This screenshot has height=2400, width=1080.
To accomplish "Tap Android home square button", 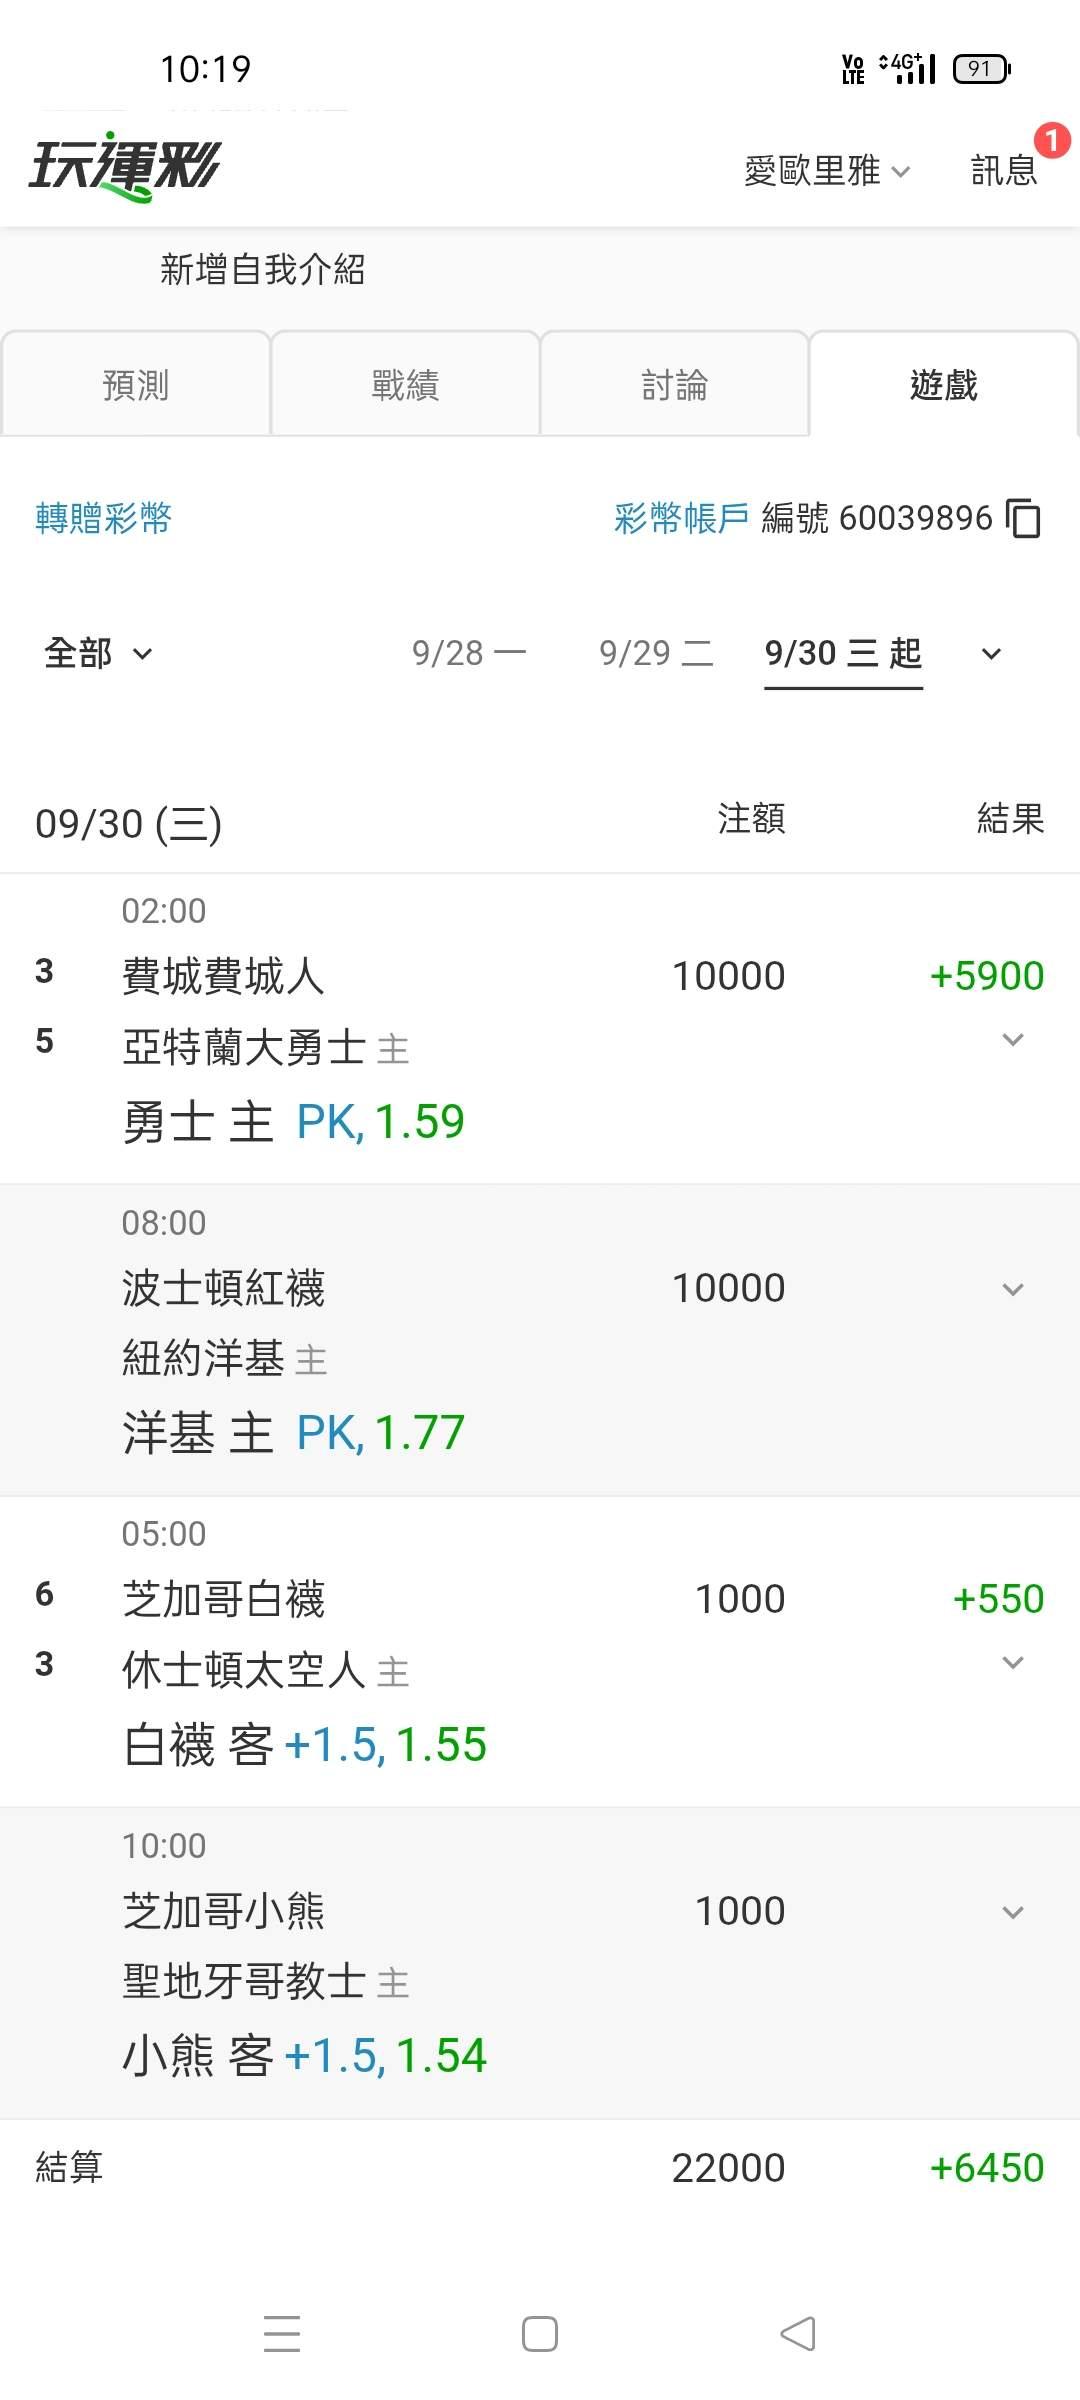I will [x=540, y=2333].
